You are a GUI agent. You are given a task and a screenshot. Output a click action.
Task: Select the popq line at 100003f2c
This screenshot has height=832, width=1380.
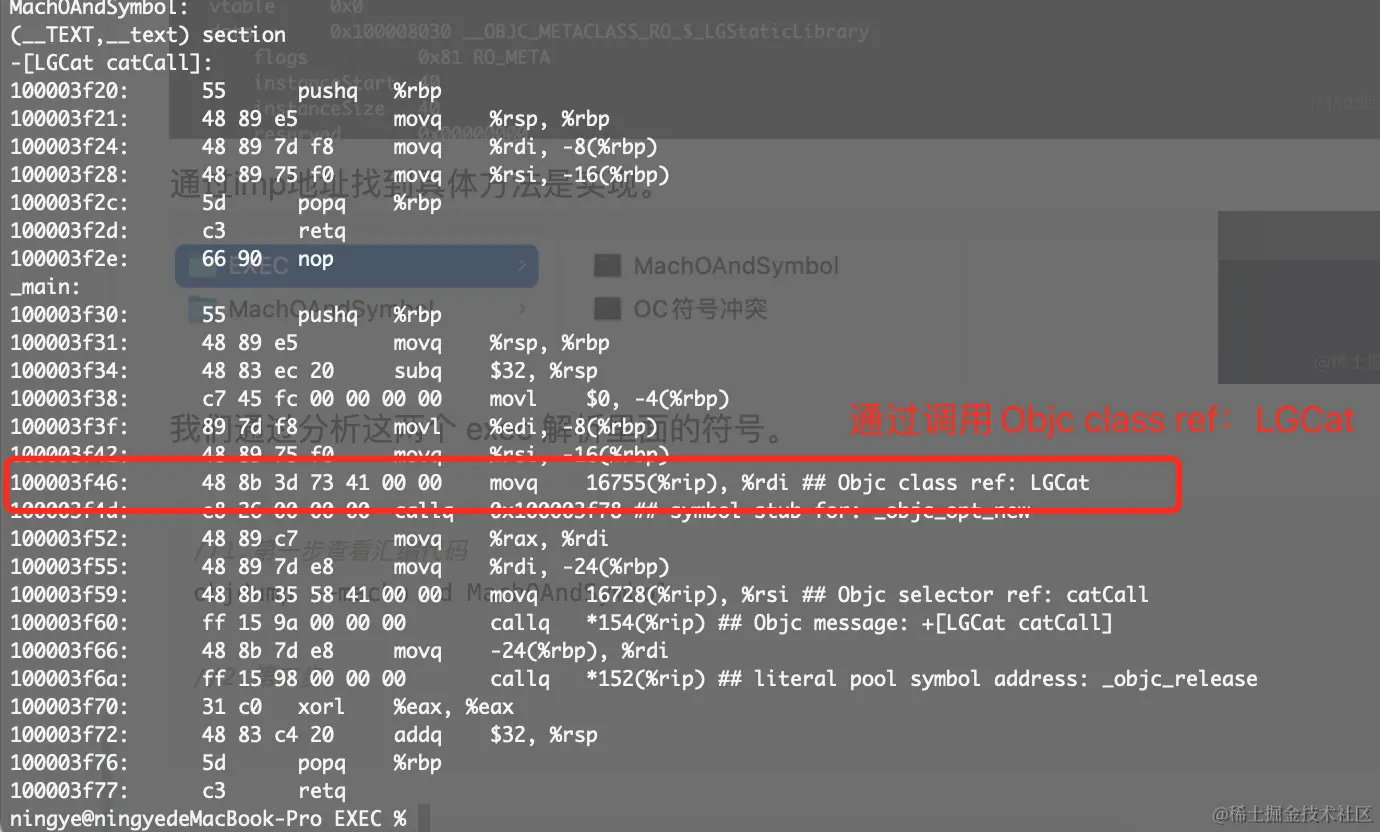[x=226, y=203]
